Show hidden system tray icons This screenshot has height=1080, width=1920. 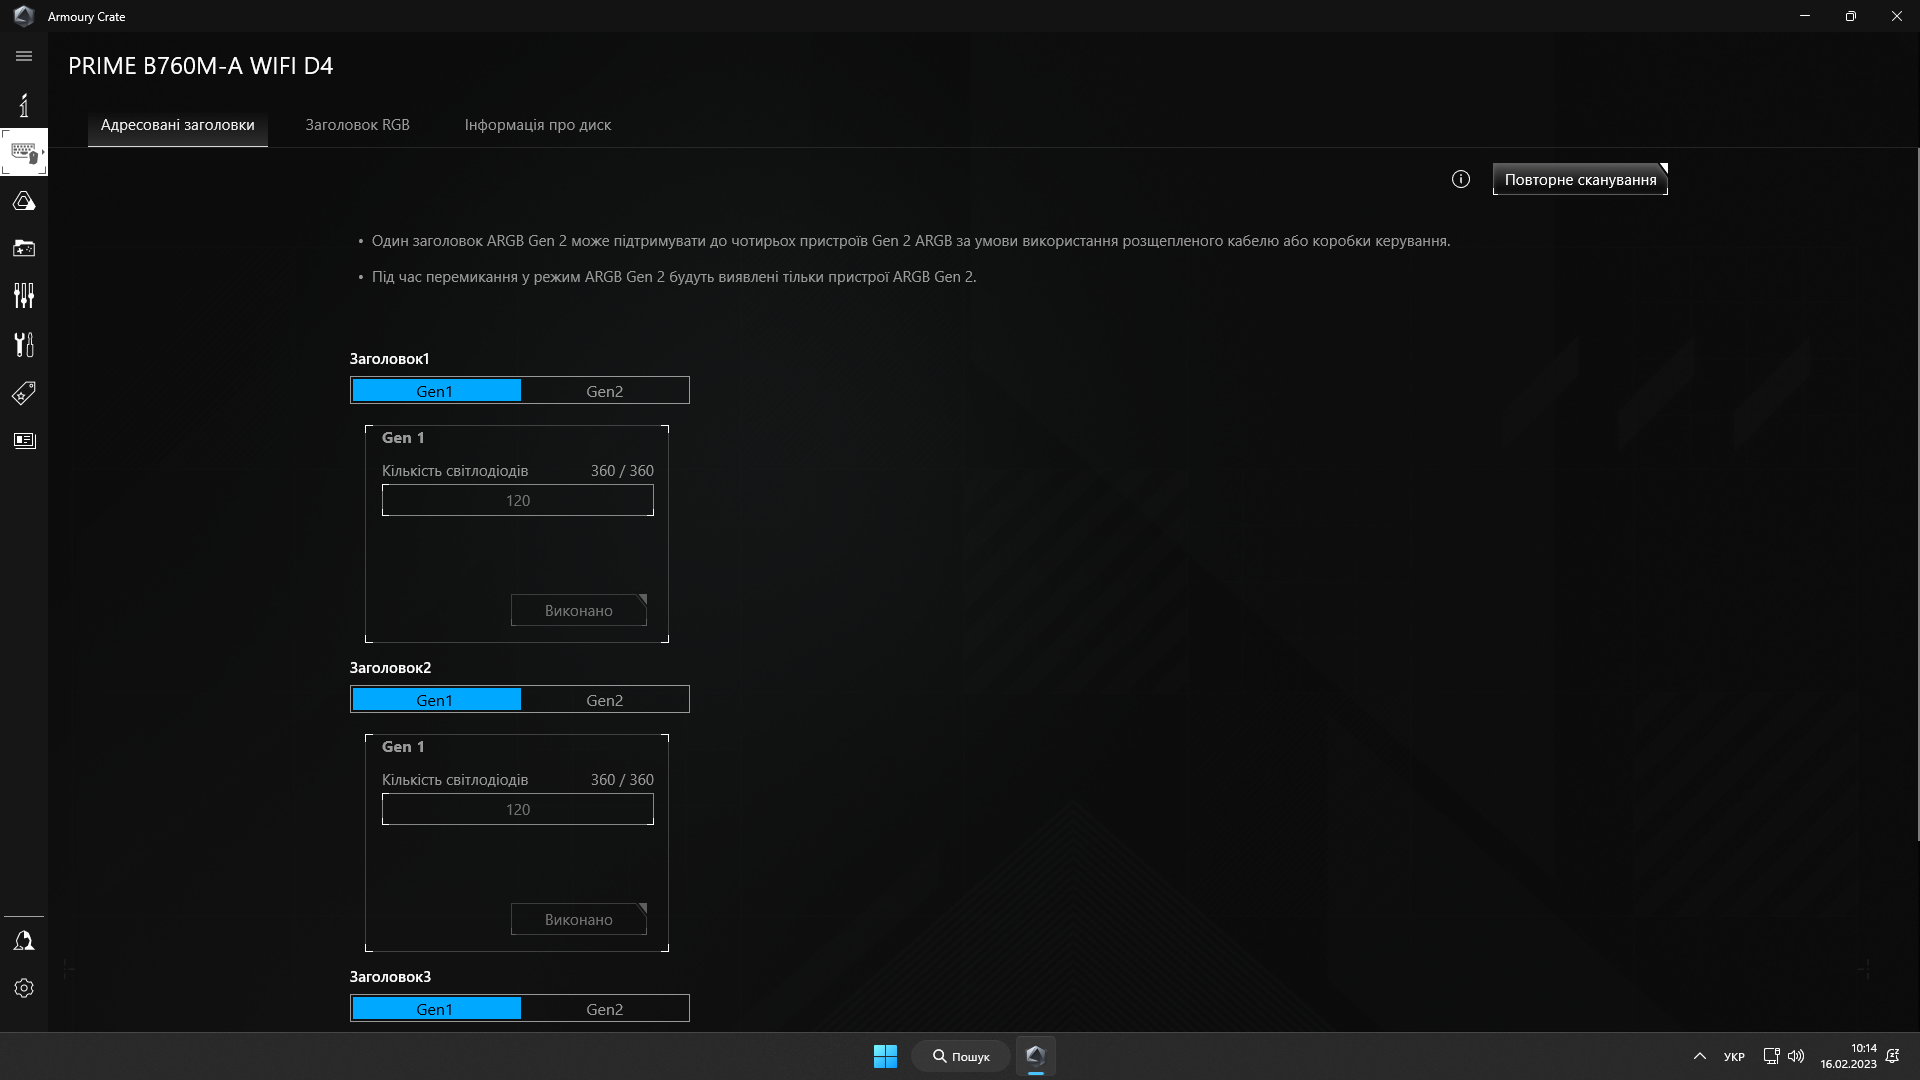coord(1699,1056)
